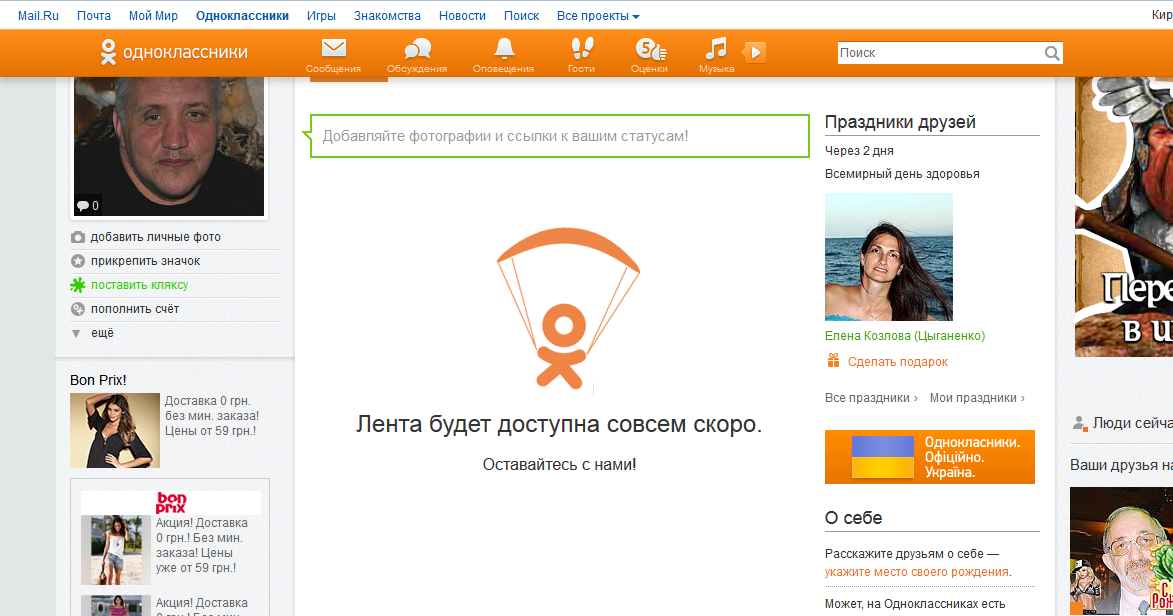1173x616 pixels.
Task: Click Елена Козлова's photo thumbnail
Action: tap(889, 257)
